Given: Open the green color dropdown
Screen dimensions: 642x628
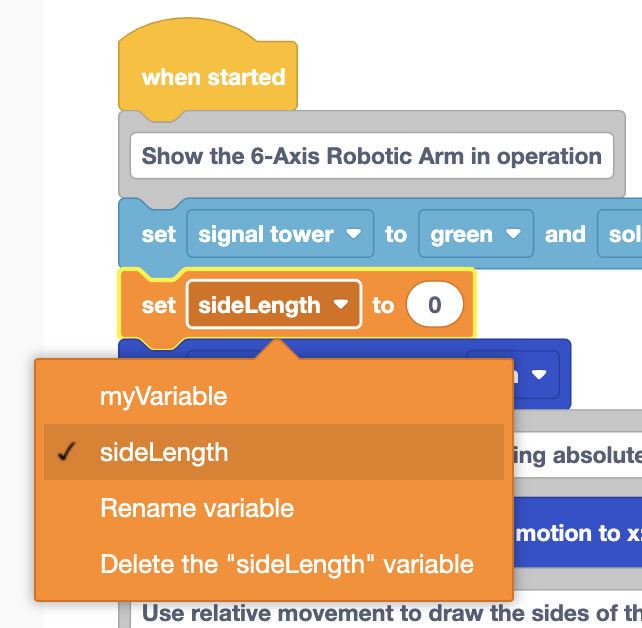Looking at the screenshot, I should click(x=476, y=234).
